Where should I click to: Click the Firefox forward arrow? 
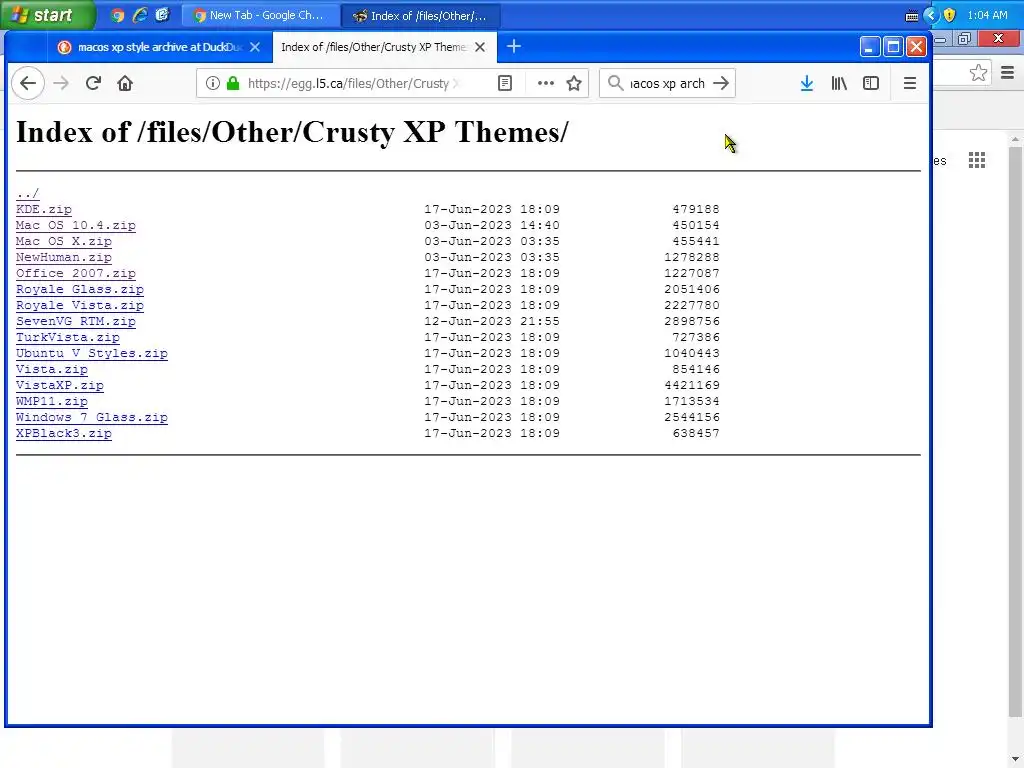(61, 83)
